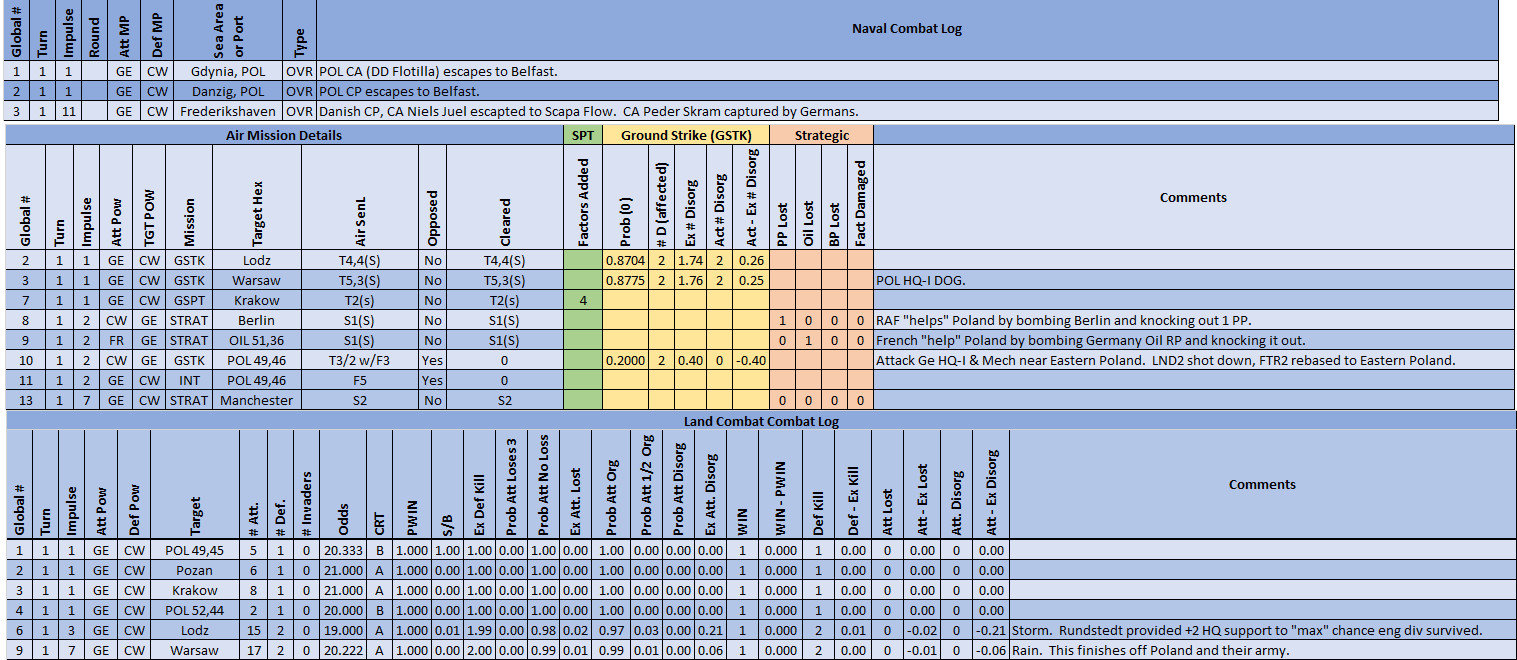
Task: Click the '-0.21' Att - Ex Disorg cell
Action: pos(990,630)
